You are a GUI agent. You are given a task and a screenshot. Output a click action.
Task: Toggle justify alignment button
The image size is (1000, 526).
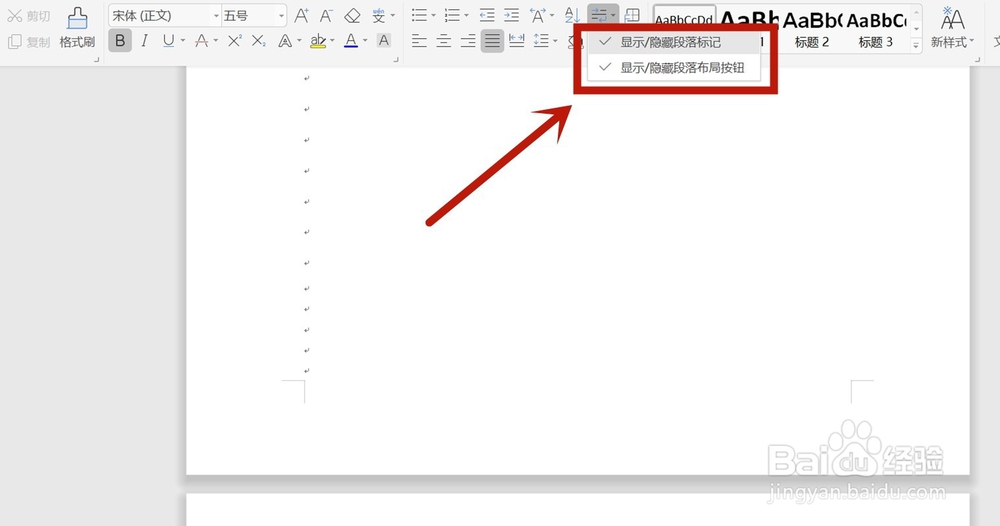[492, 41]
